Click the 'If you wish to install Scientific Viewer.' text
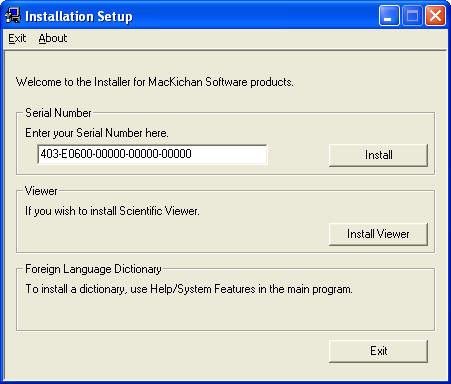The image size is (451, 384). [x=112, y=211]
